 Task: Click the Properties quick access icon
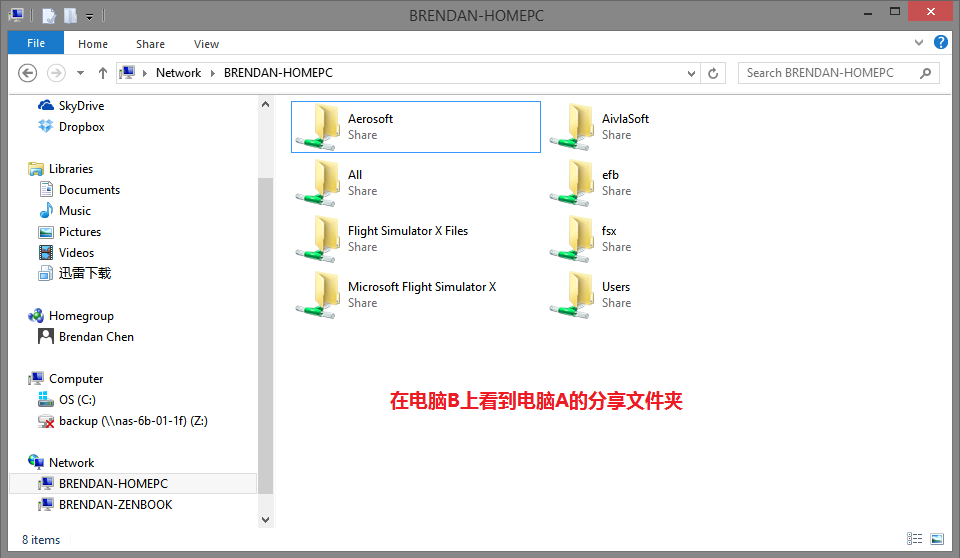click(49, 15)
